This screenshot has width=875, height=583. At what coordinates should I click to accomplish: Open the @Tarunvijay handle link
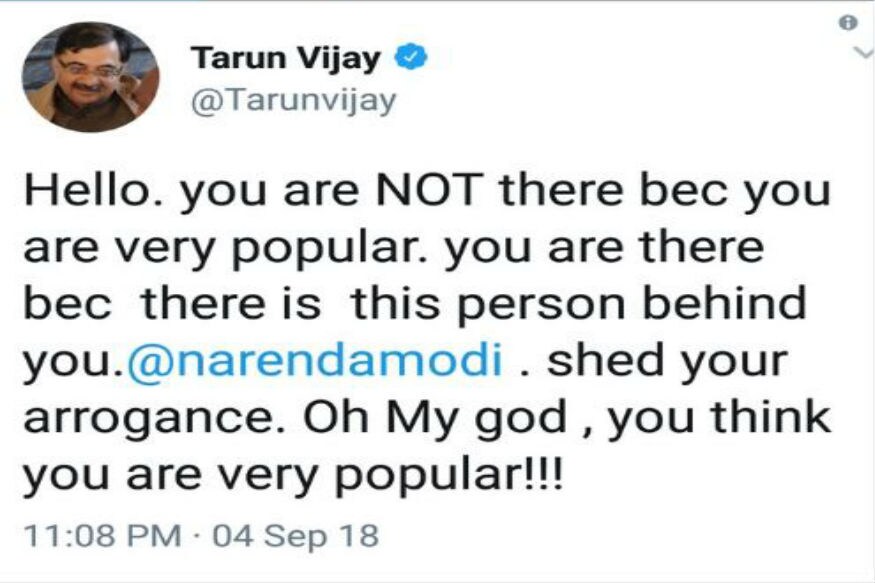(294, 100)
